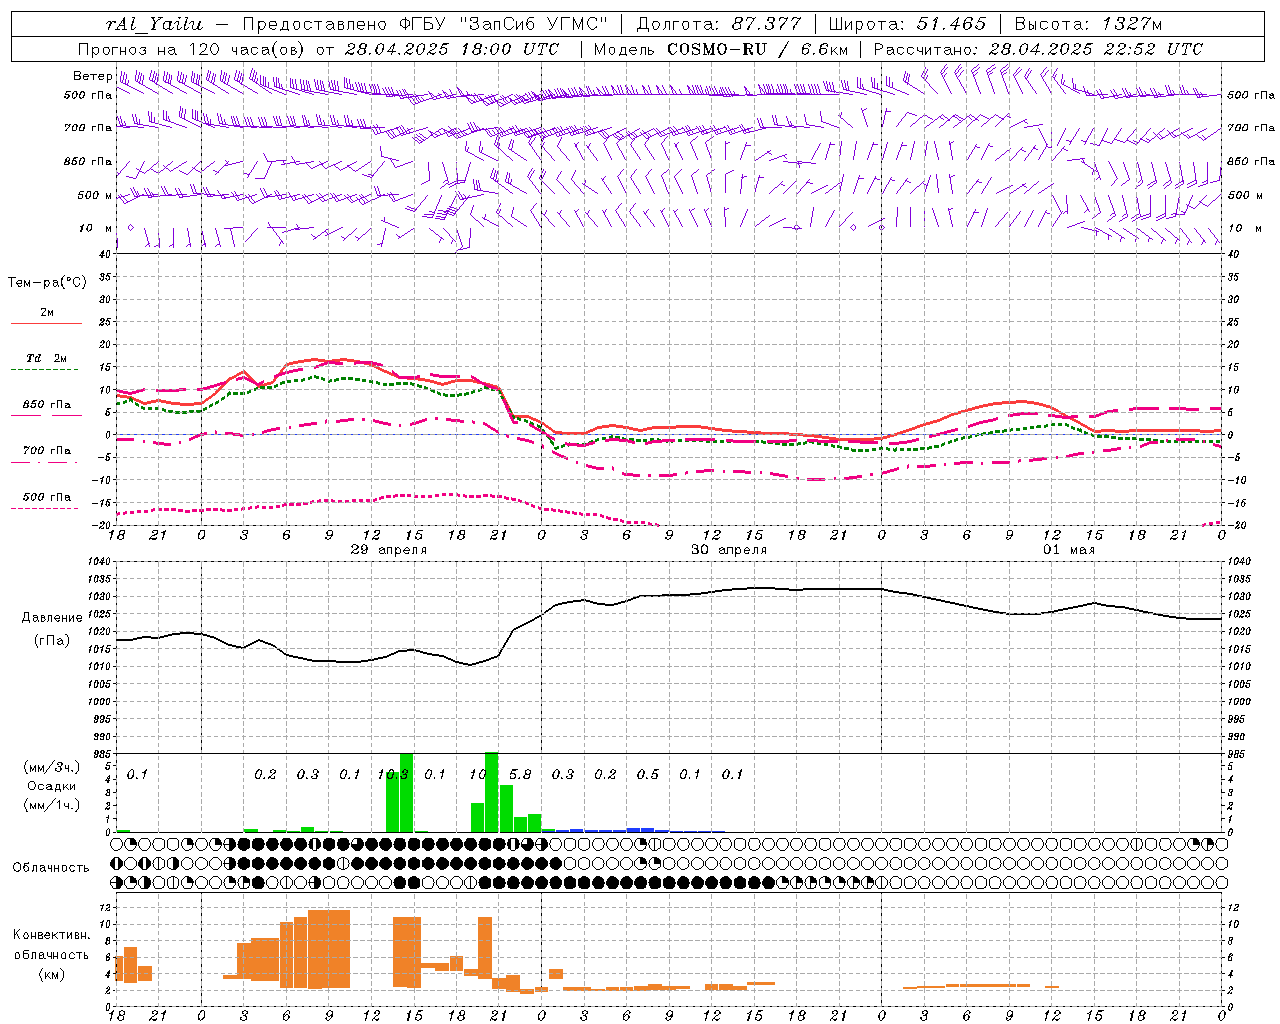
Task: Click the 700 гПа temperature legend entry
Action: click(x=46, y=451)
